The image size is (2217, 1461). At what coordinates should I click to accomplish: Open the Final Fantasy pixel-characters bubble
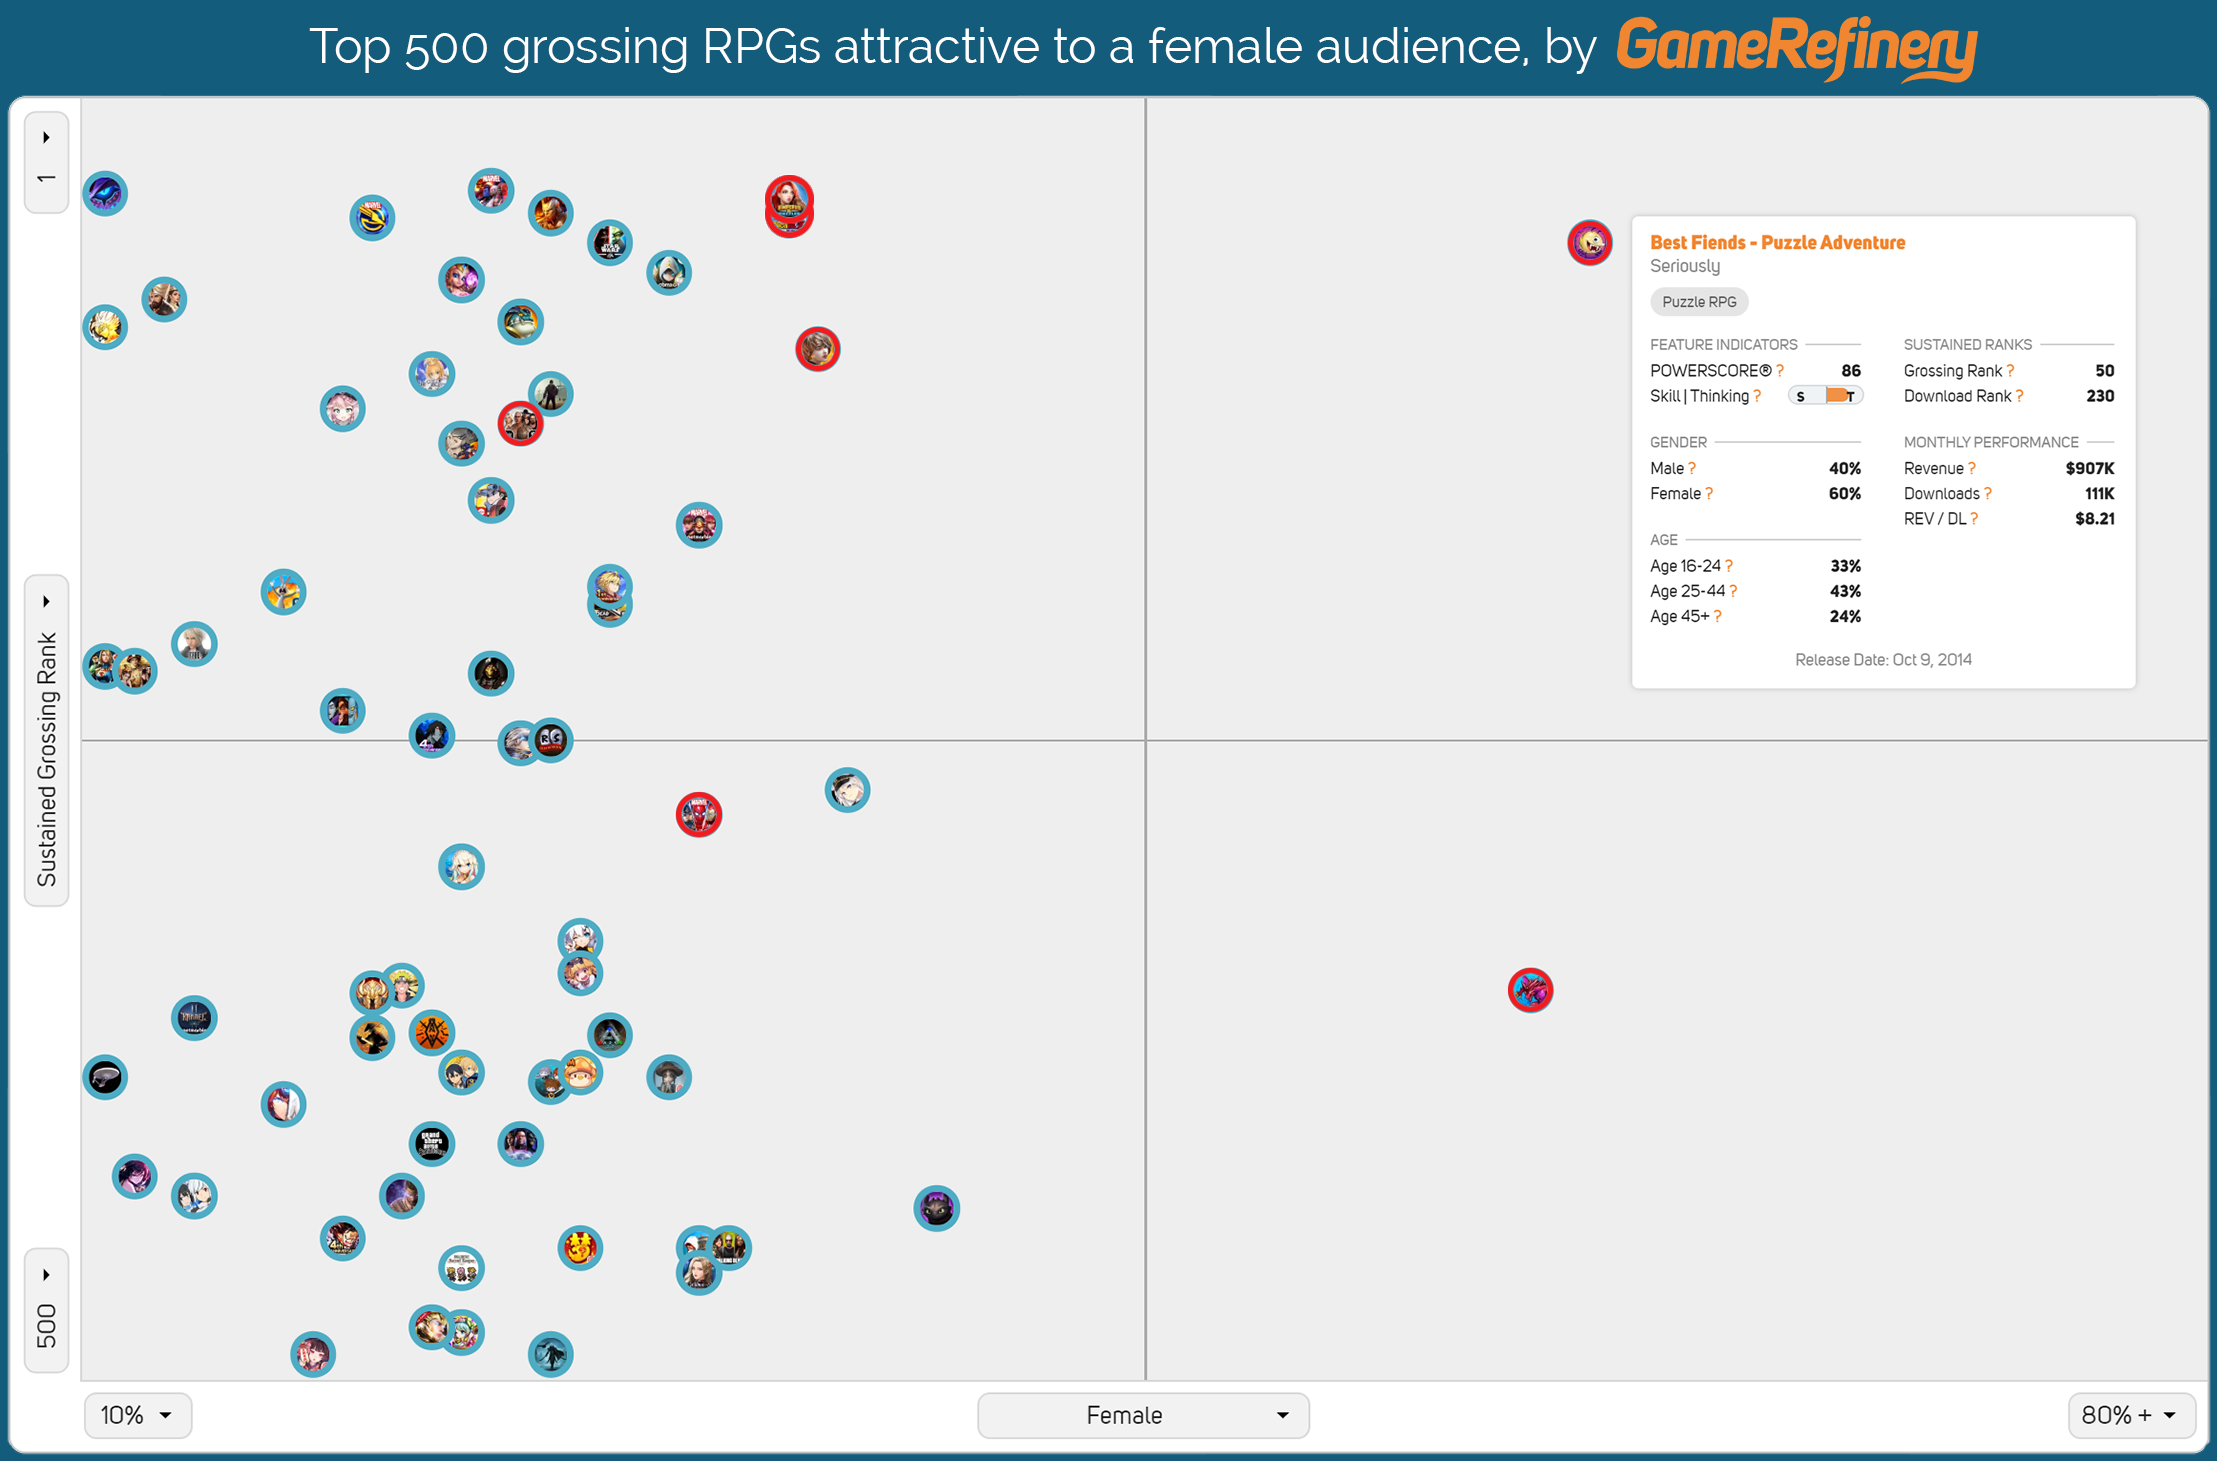[x=461, y=1268]
